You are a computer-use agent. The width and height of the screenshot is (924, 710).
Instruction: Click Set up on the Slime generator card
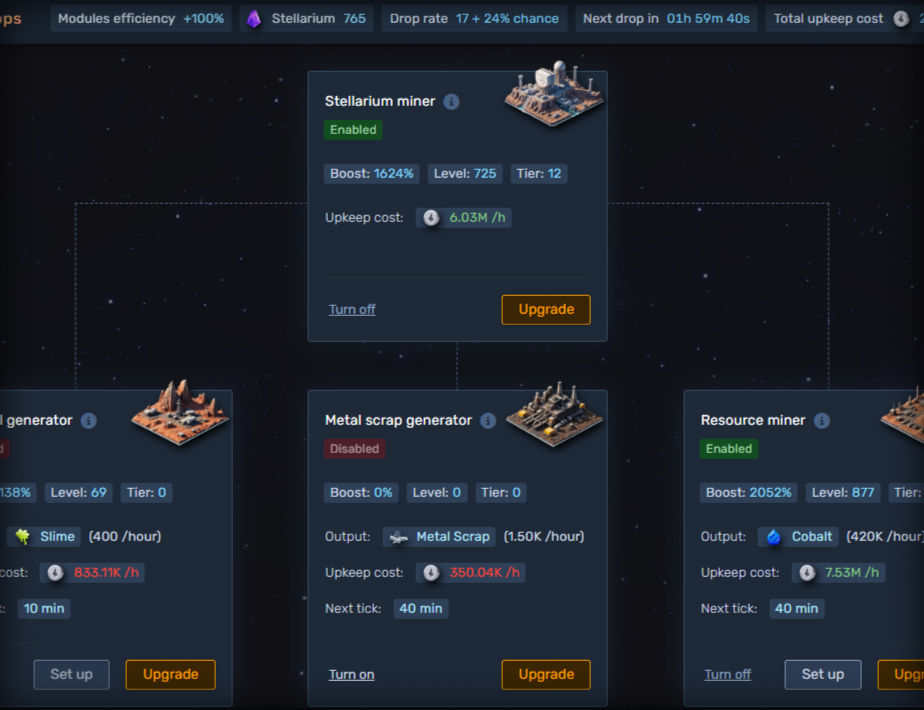[71, 675]
